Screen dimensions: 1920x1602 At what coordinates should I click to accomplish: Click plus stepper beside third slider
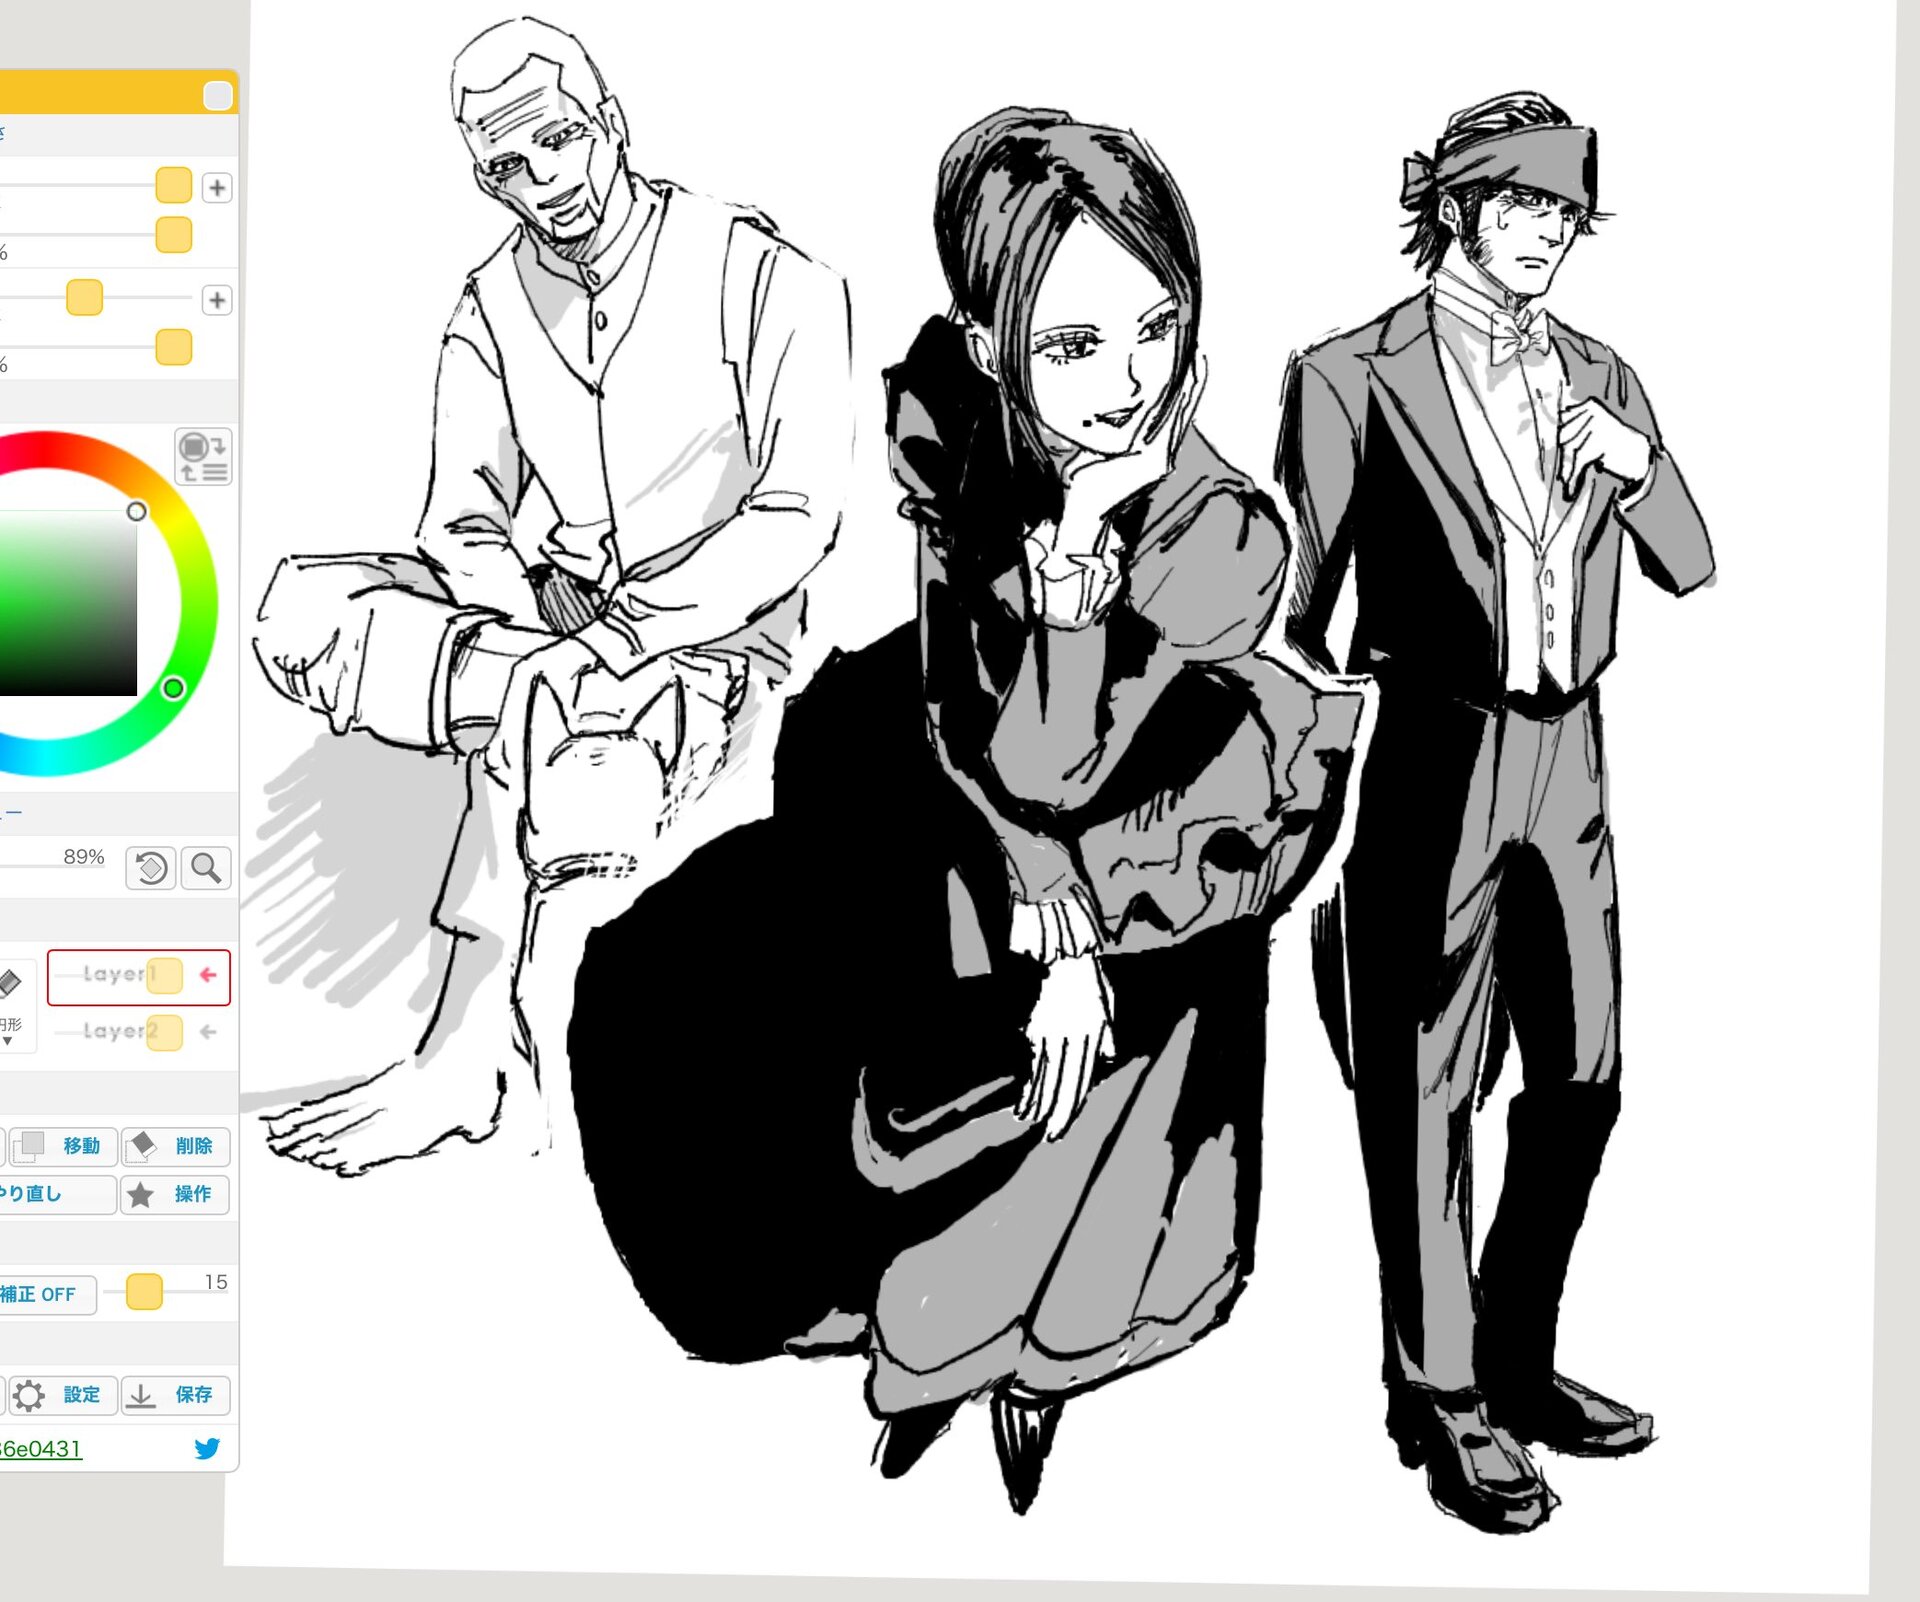coord(217,300)
